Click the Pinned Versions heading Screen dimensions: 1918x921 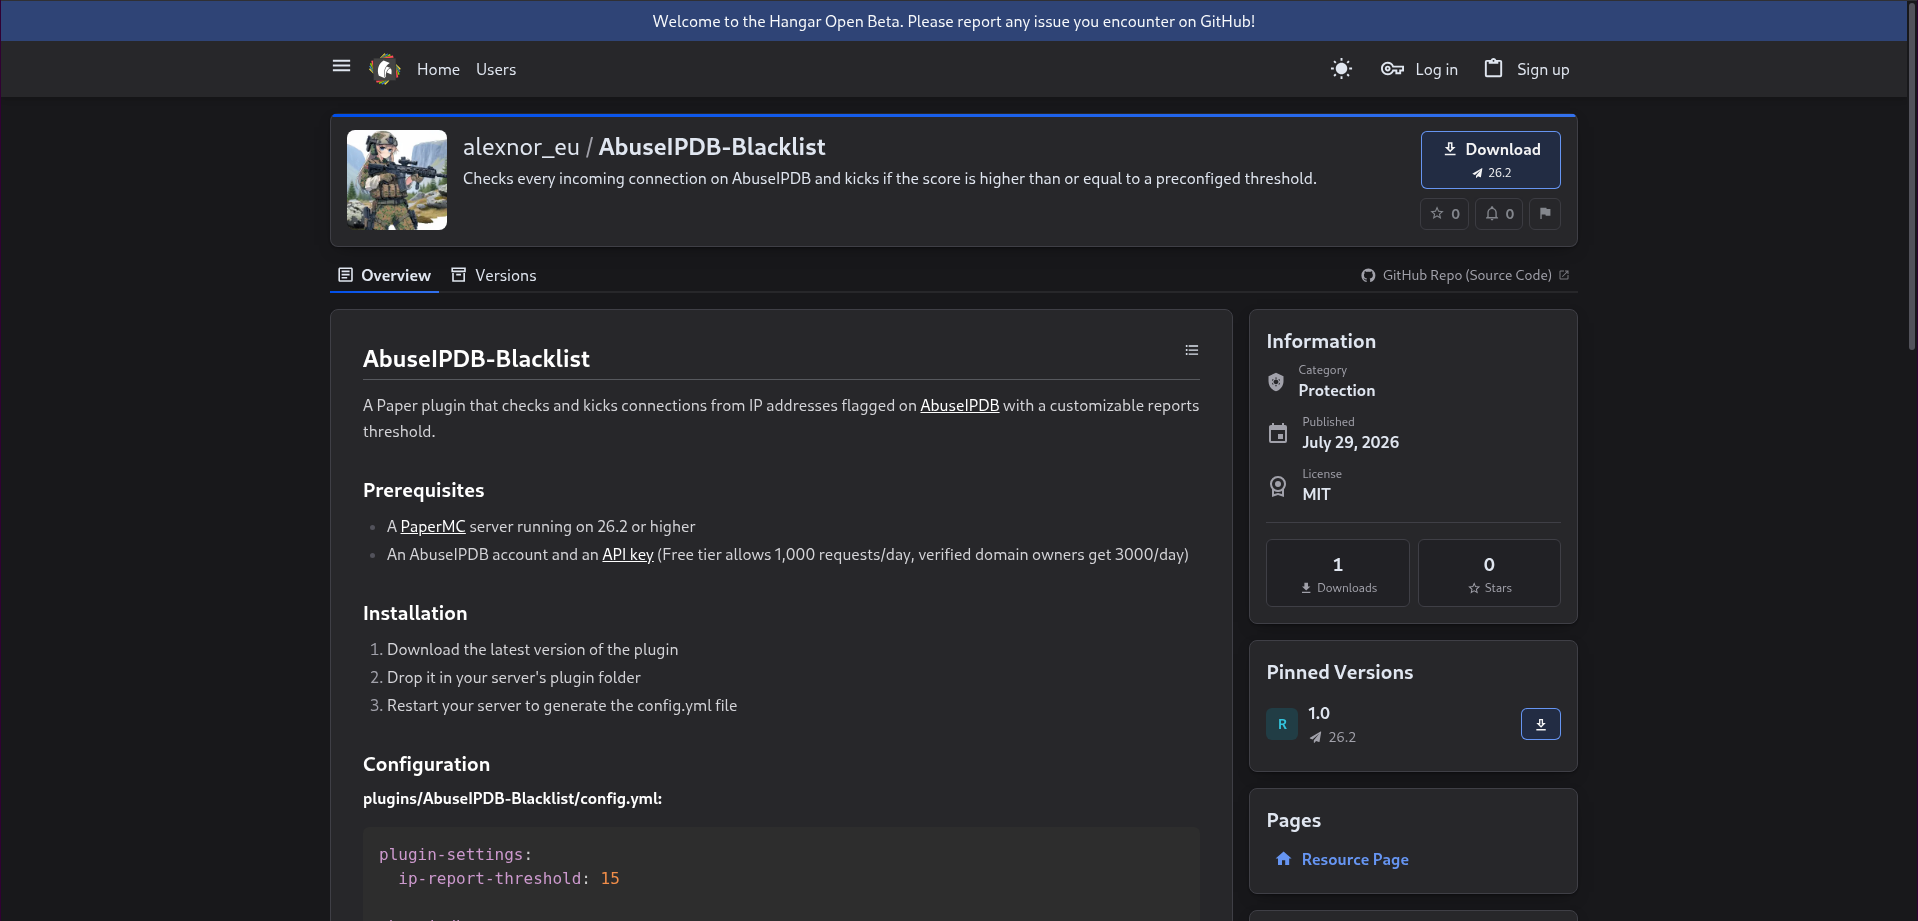[1340, 672]
